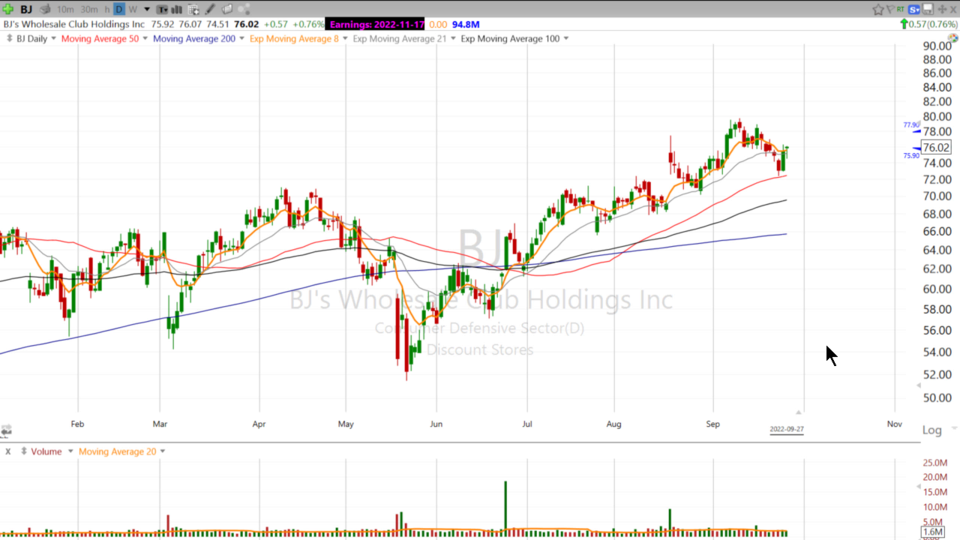Open the text annotation tool dropdown
This screenshot has width=960, height=540.
click(x=162, y=9)
